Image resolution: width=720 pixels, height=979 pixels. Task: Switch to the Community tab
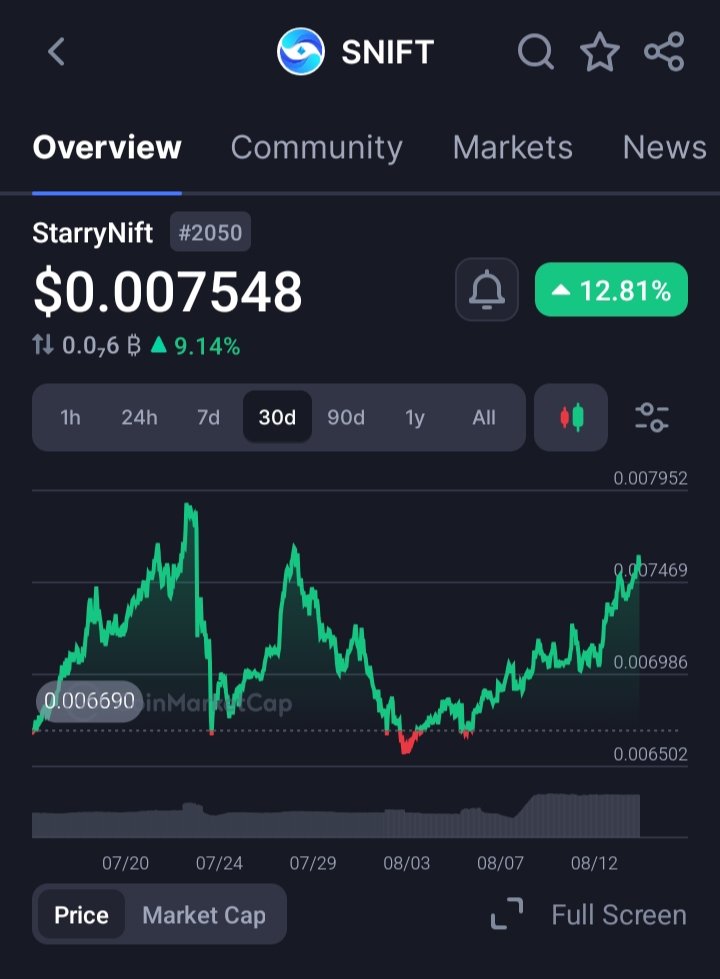click(317, 149)
